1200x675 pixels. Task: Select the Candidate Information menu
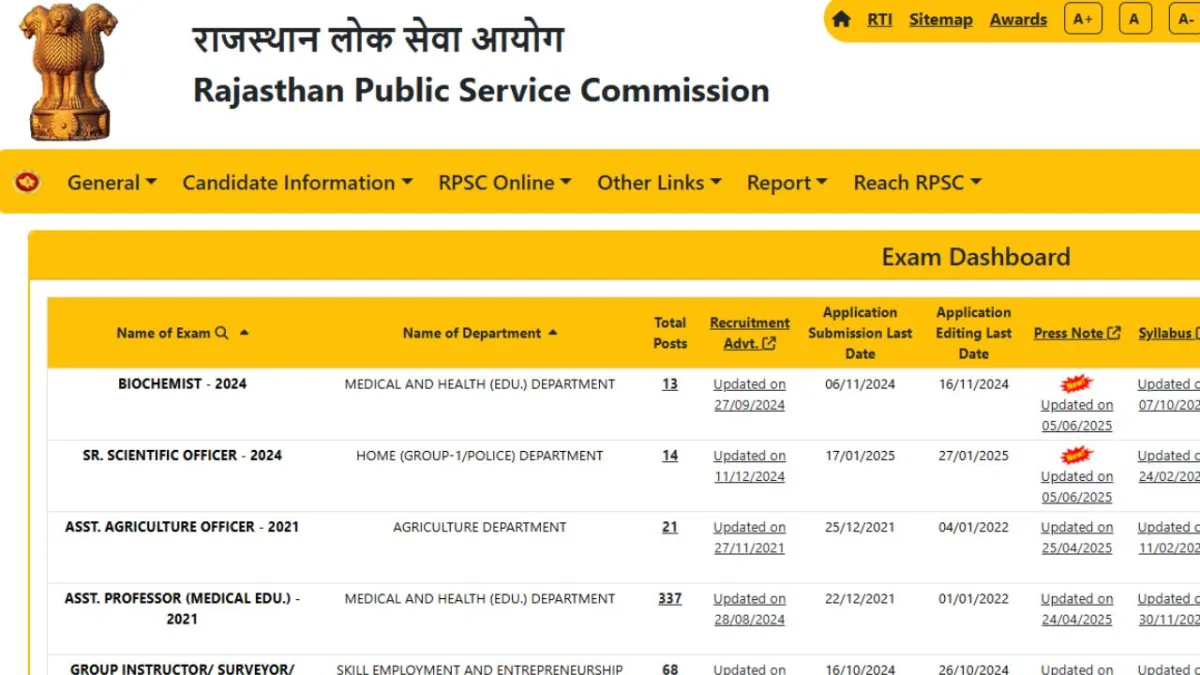297,182
